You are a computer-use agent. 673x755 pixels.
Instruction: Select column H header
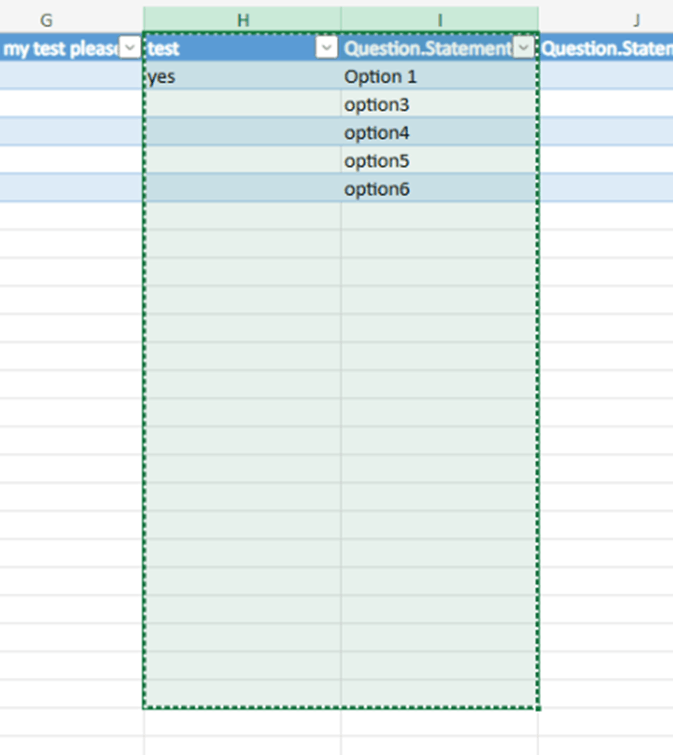coord(242,20)
